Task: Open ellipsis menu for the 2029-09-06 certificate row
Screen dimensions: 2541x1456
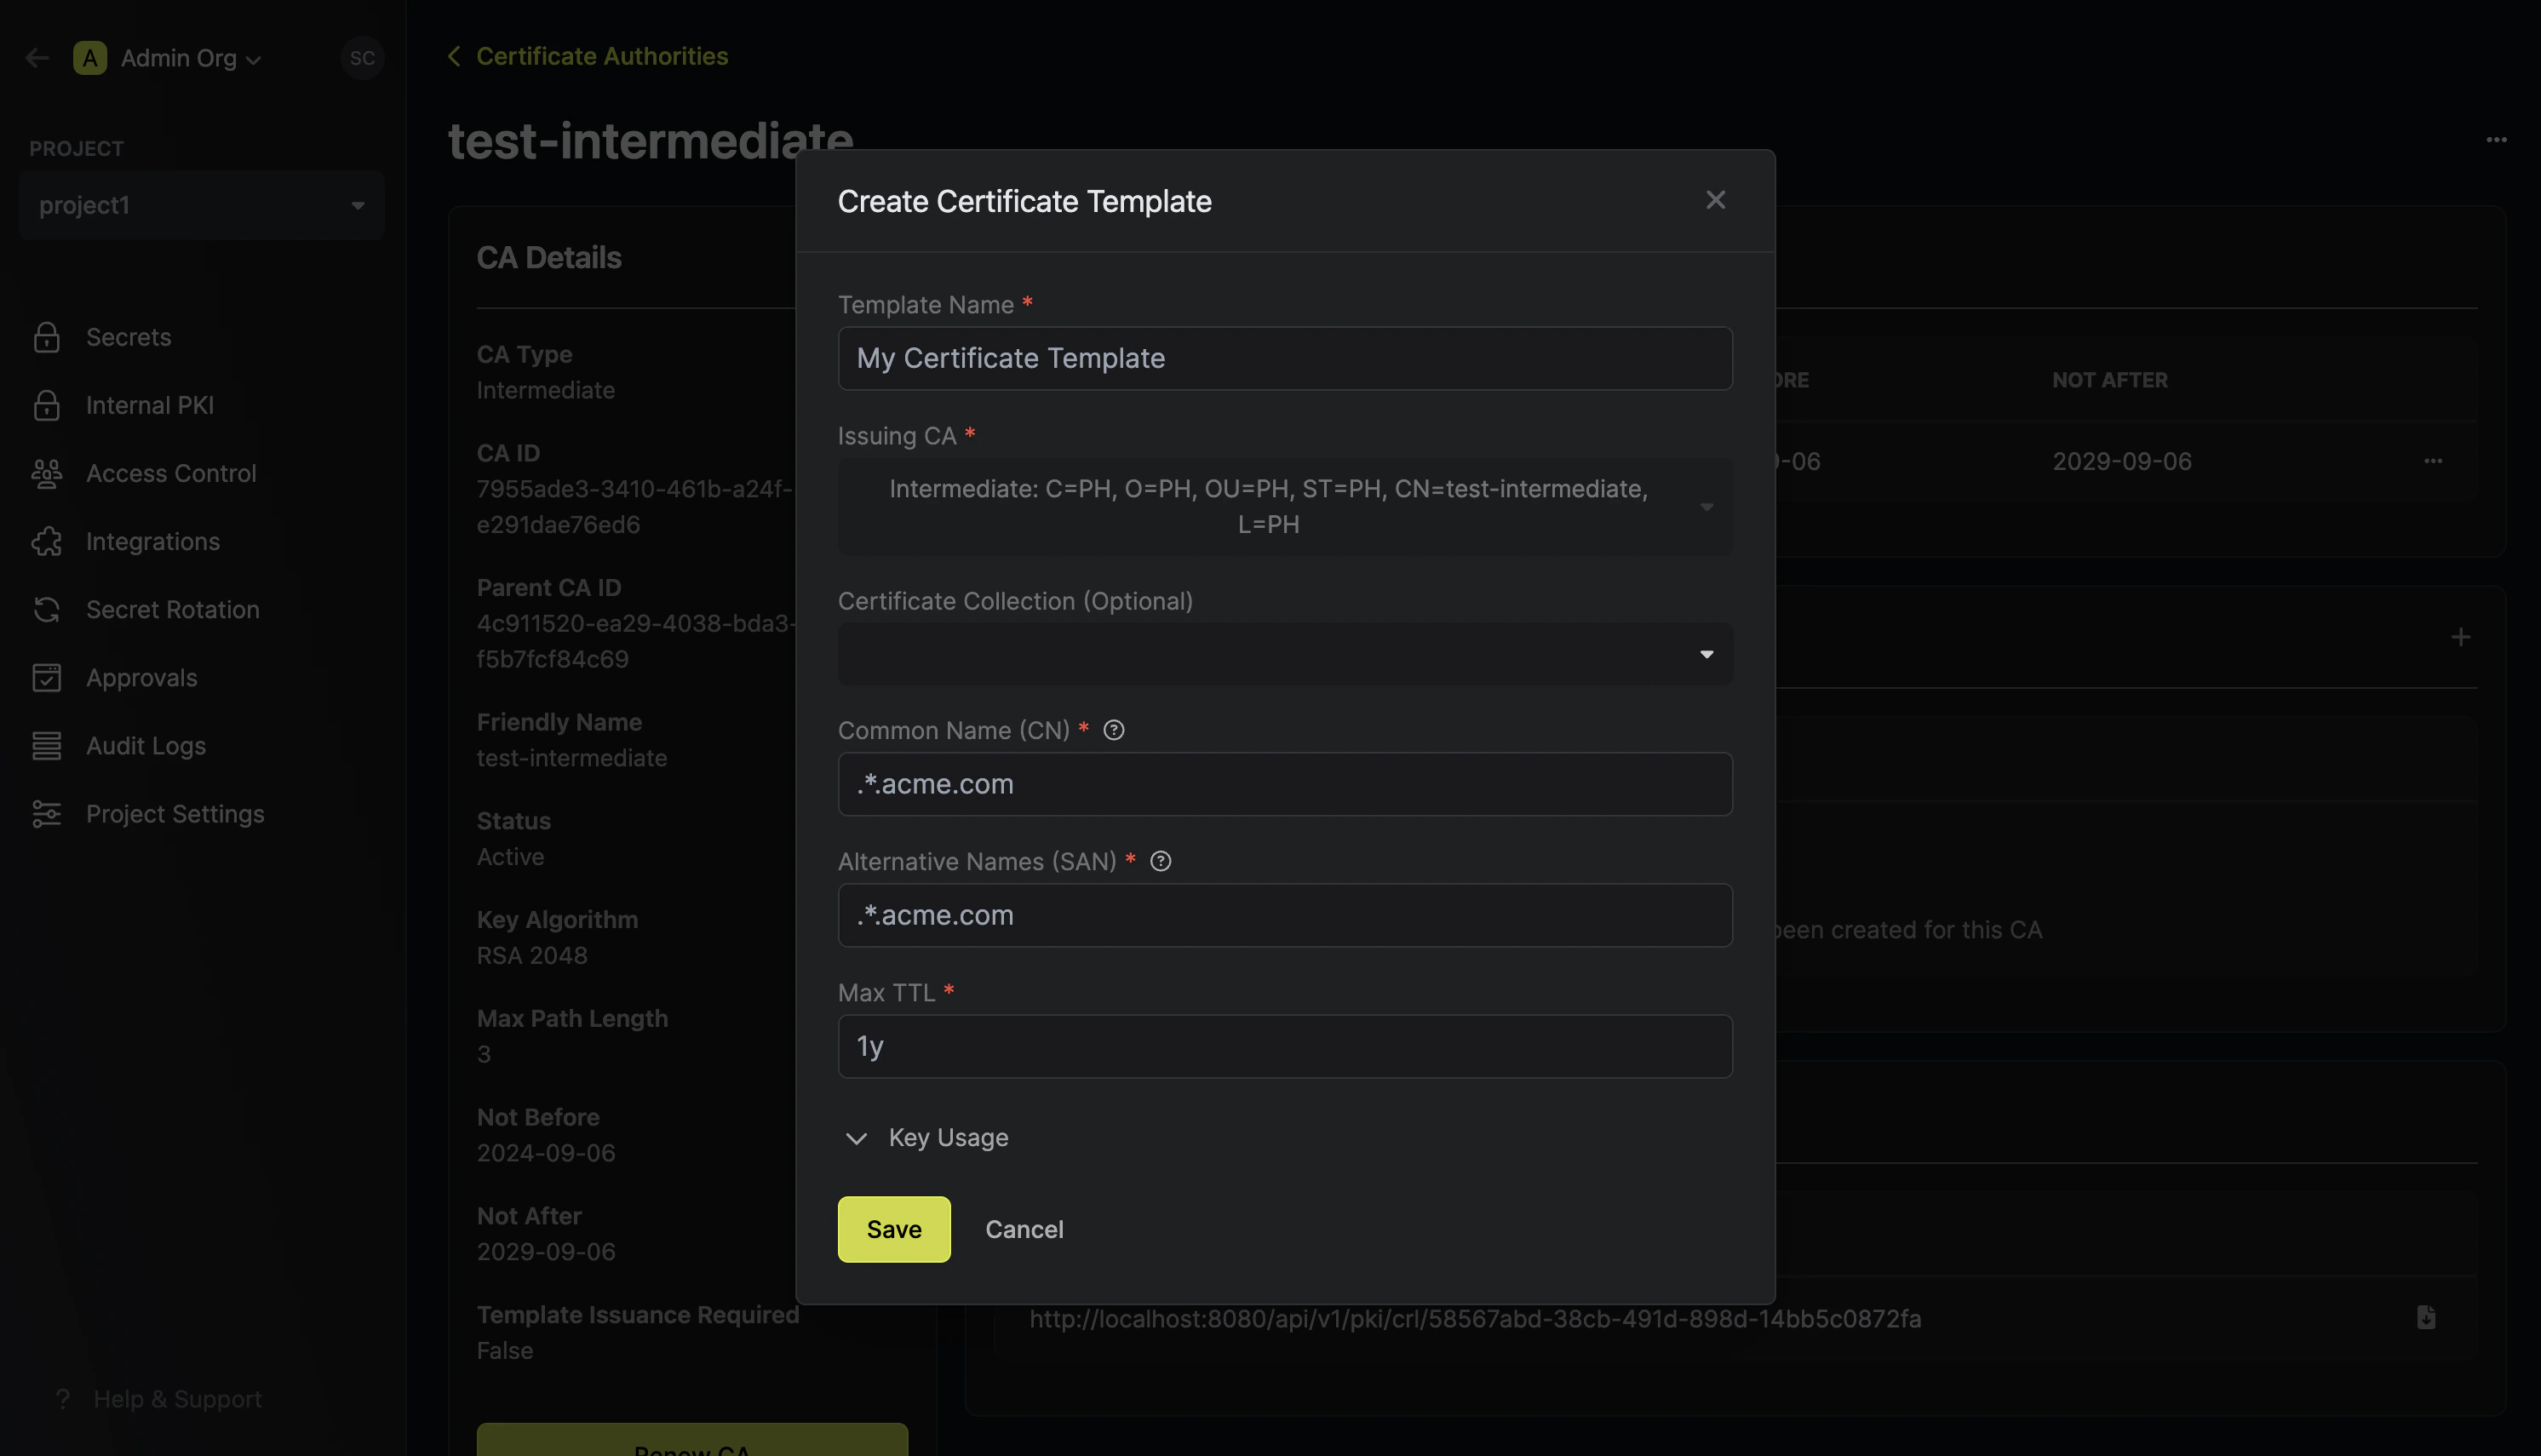Action: click(2432, 461)
